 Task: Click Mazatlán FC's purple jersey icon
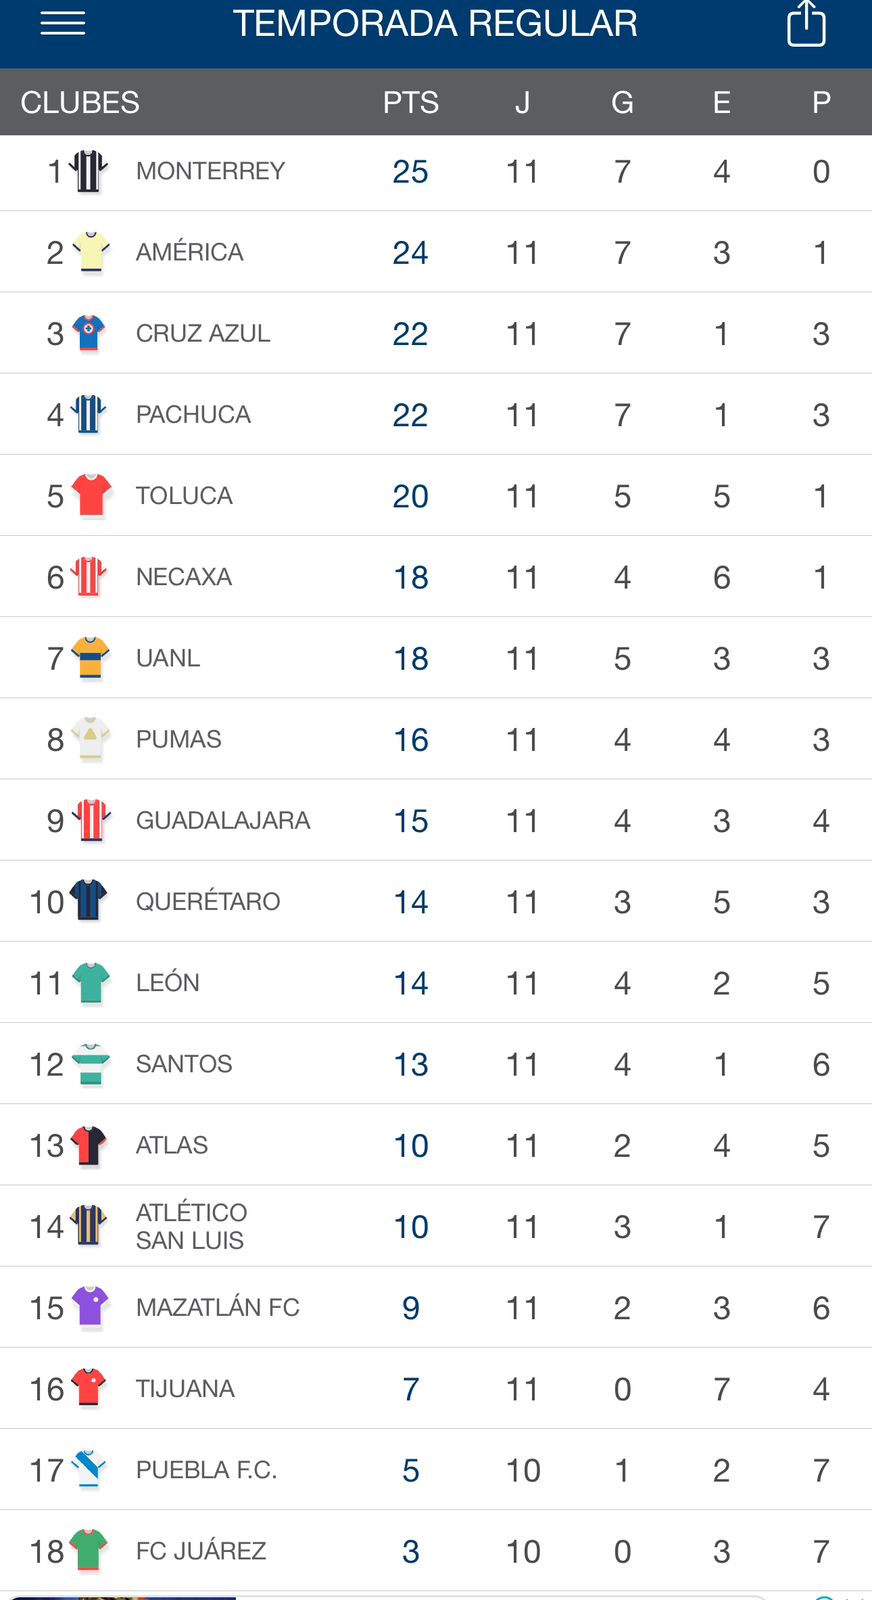[91, 1307]
